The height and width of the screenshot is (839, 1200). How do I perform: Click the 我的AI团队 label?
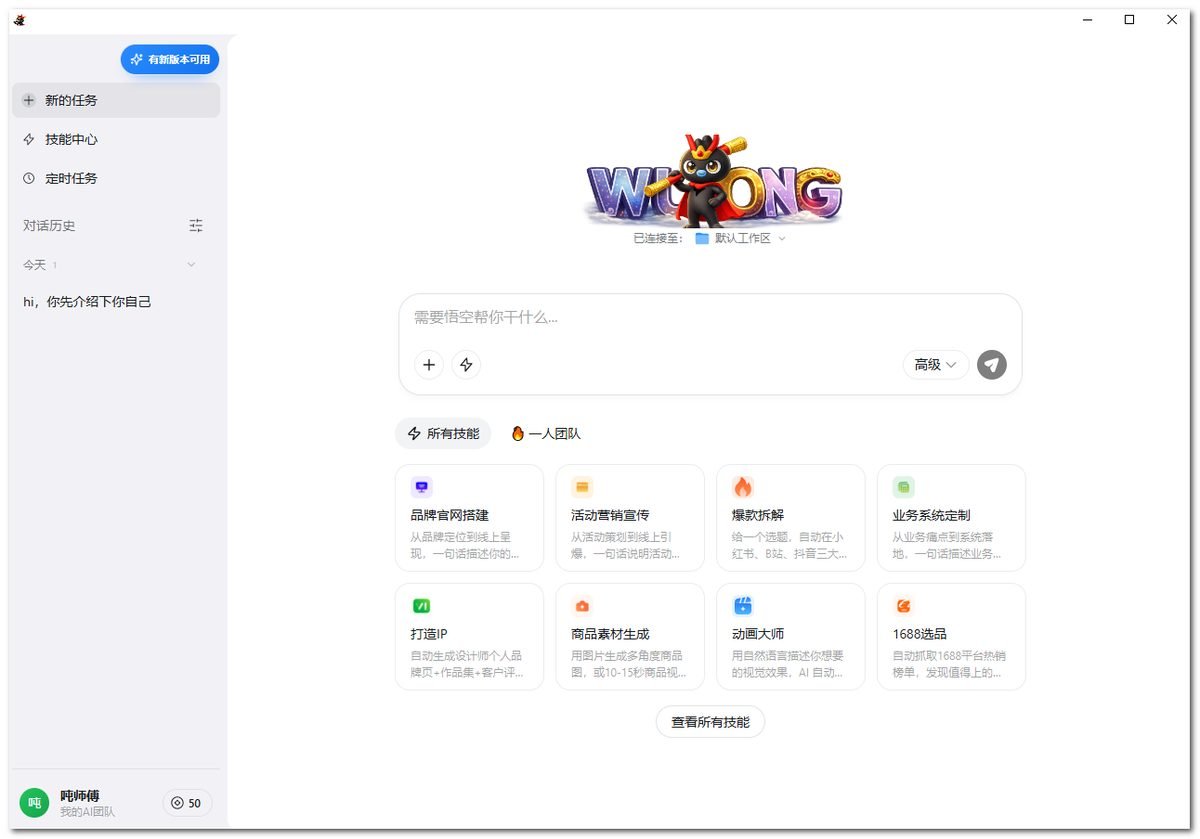[x=87, y=812]
